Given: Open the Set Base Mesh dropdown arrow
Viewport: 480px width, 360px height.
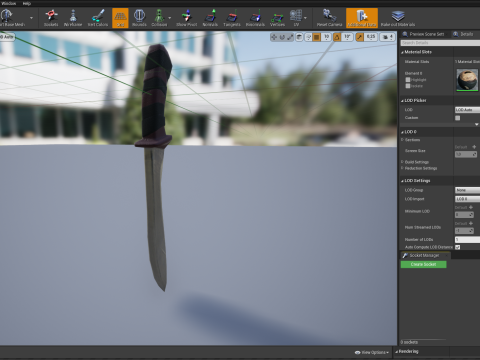Looking at the screenshot, I should click(x=32, y=18).
